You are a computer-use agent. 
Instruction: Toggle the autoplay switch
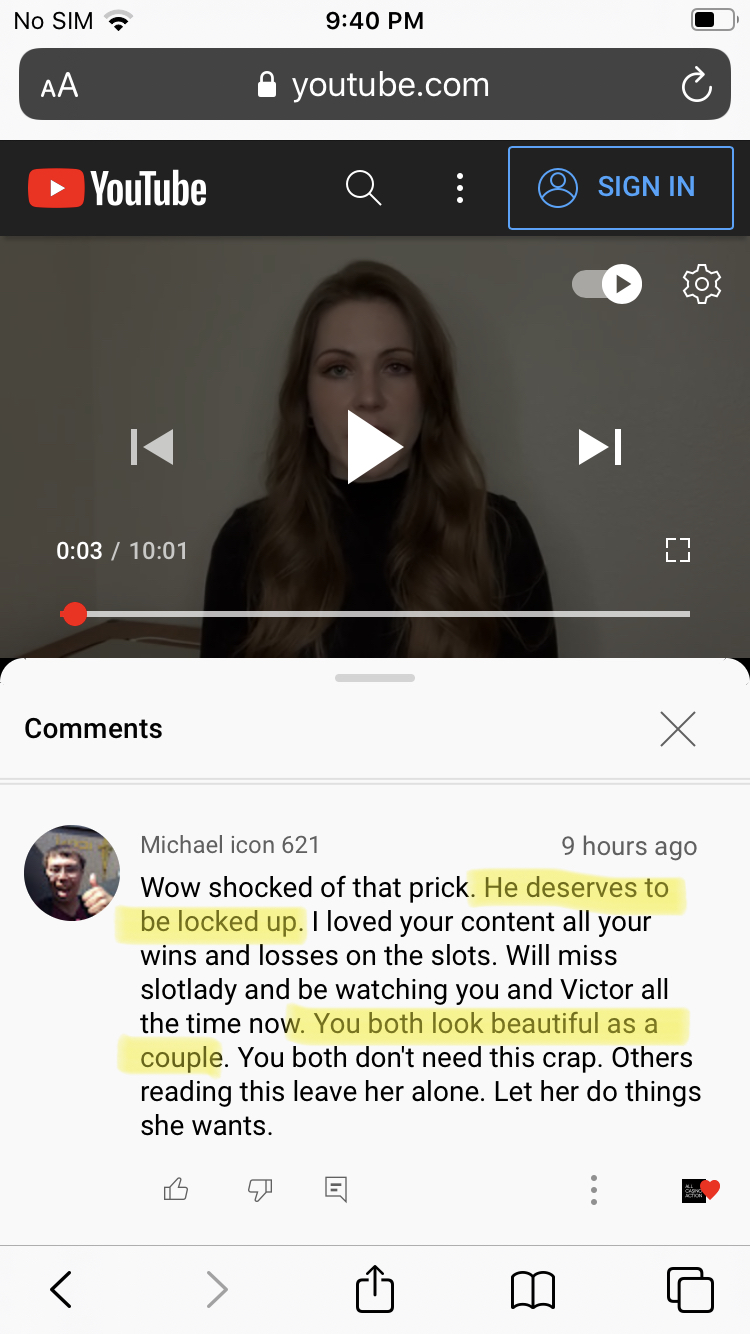click(607, 284)
